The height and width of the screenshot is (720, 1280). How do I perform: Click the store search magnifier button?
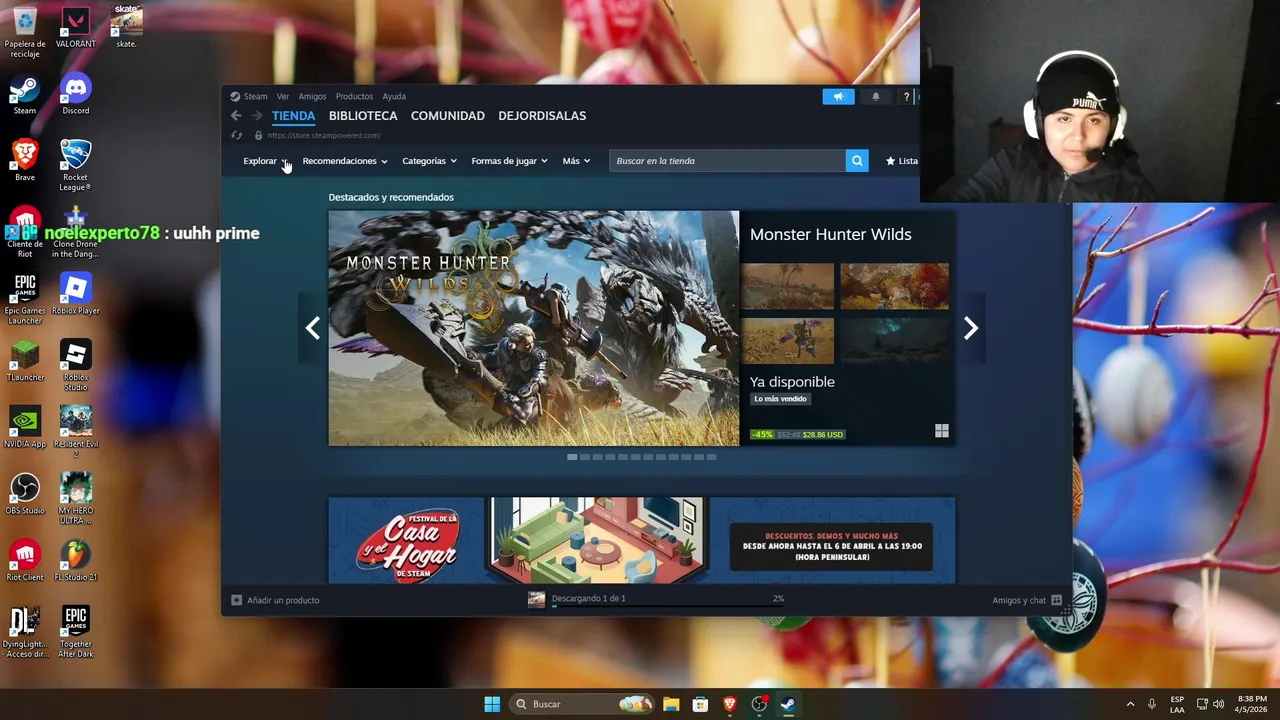pyautogui.click(x=857, y=161)
